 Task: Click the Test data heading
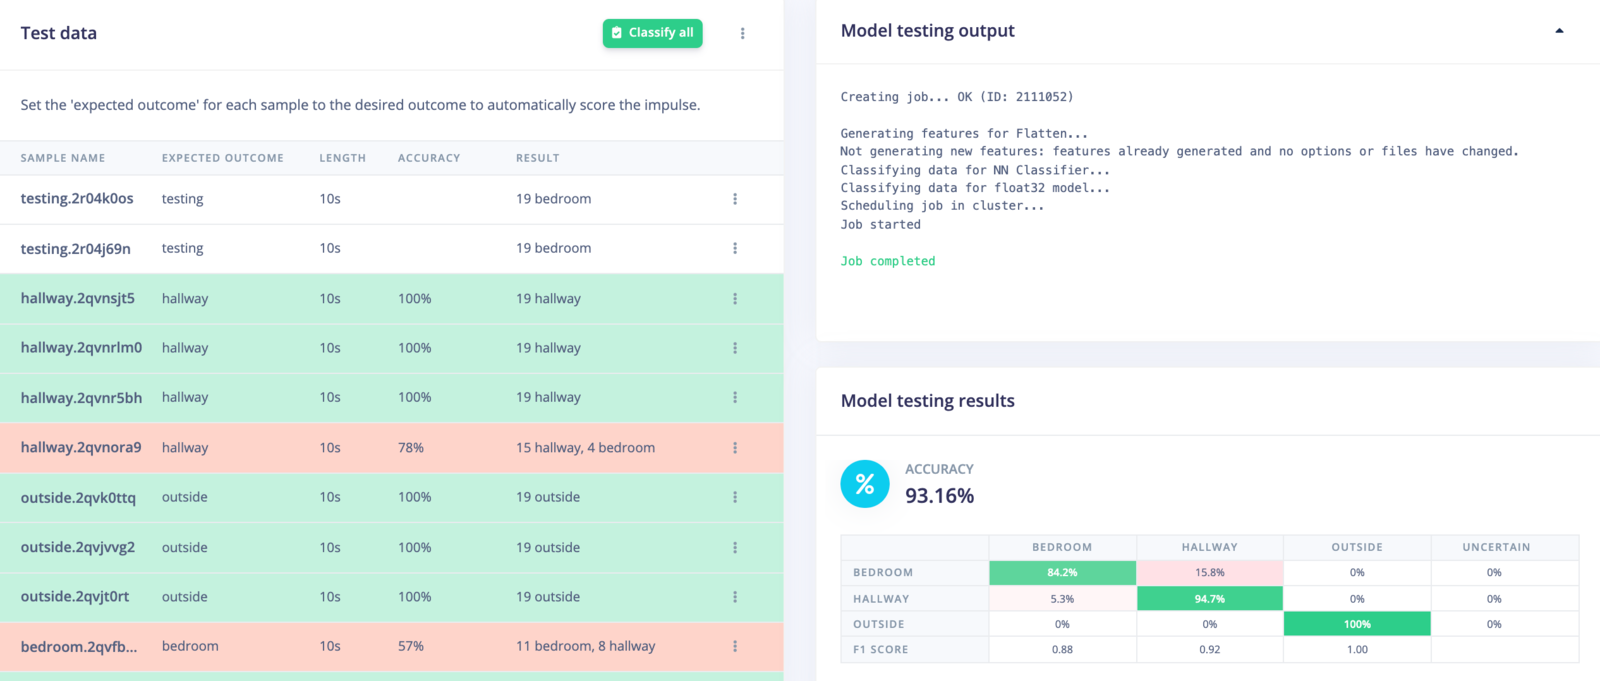point(59,33)
